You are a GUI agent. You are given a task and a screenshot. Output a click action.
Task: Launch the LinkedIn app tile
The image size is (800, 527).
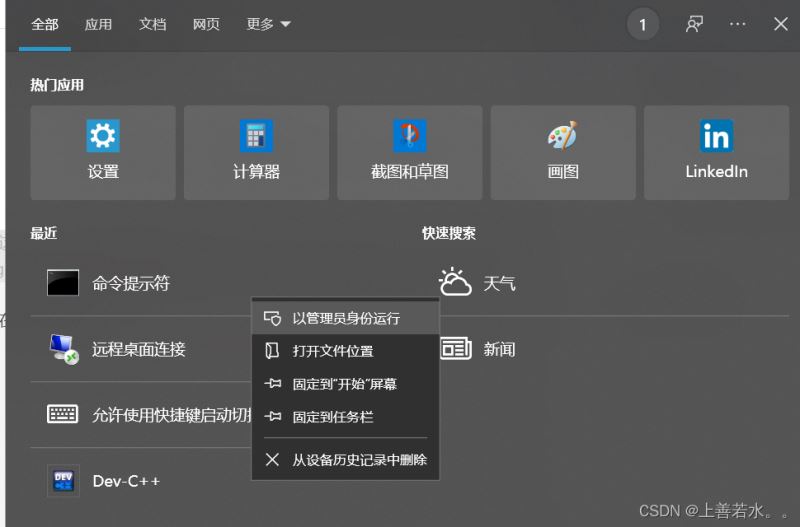click(716, 152)
